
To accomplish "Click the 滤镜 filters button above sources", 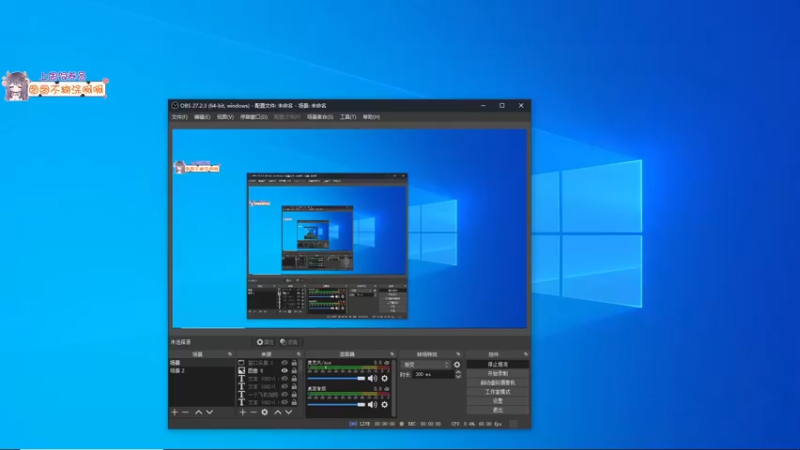I will [x=289, y=342].
